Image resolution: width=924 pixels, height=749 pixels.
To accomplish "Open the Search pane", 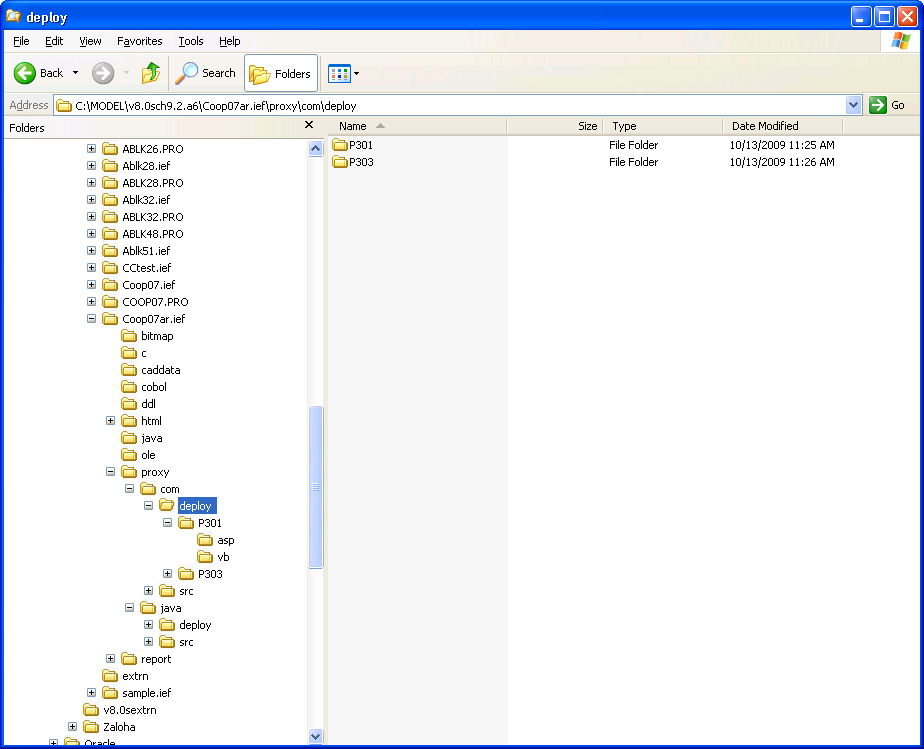I will (x=206, y=73).
